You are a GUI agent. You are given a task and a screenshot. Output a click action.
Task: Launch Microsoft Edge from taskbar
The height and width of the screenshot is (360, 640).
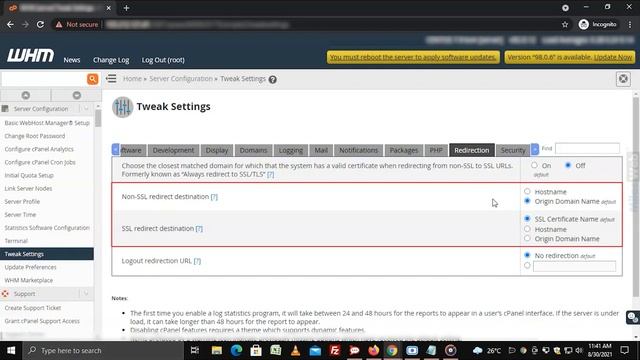pyautogui.click(x=236, y=351)
